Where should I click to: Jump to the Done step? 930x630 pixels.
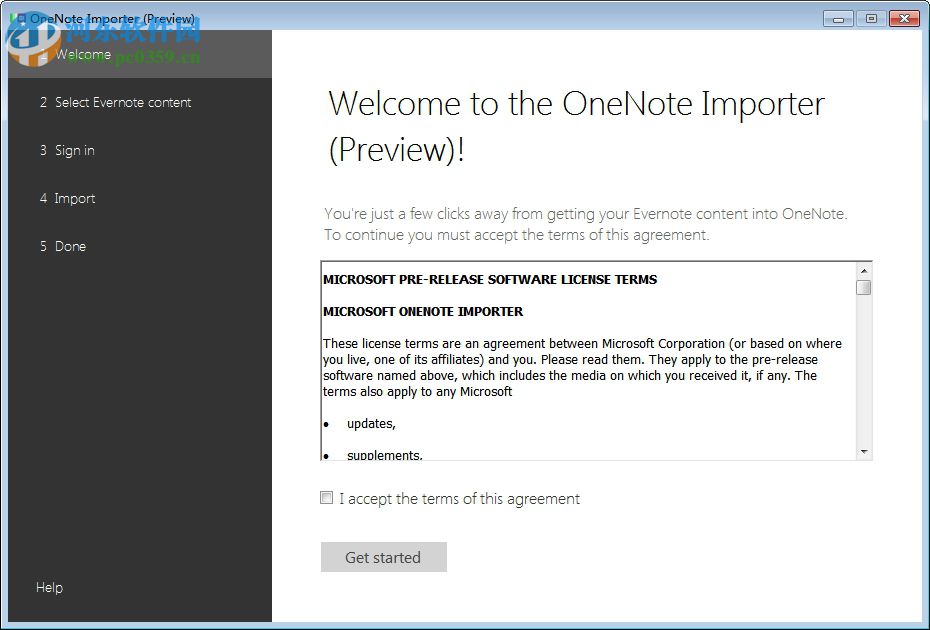[70, 246]
